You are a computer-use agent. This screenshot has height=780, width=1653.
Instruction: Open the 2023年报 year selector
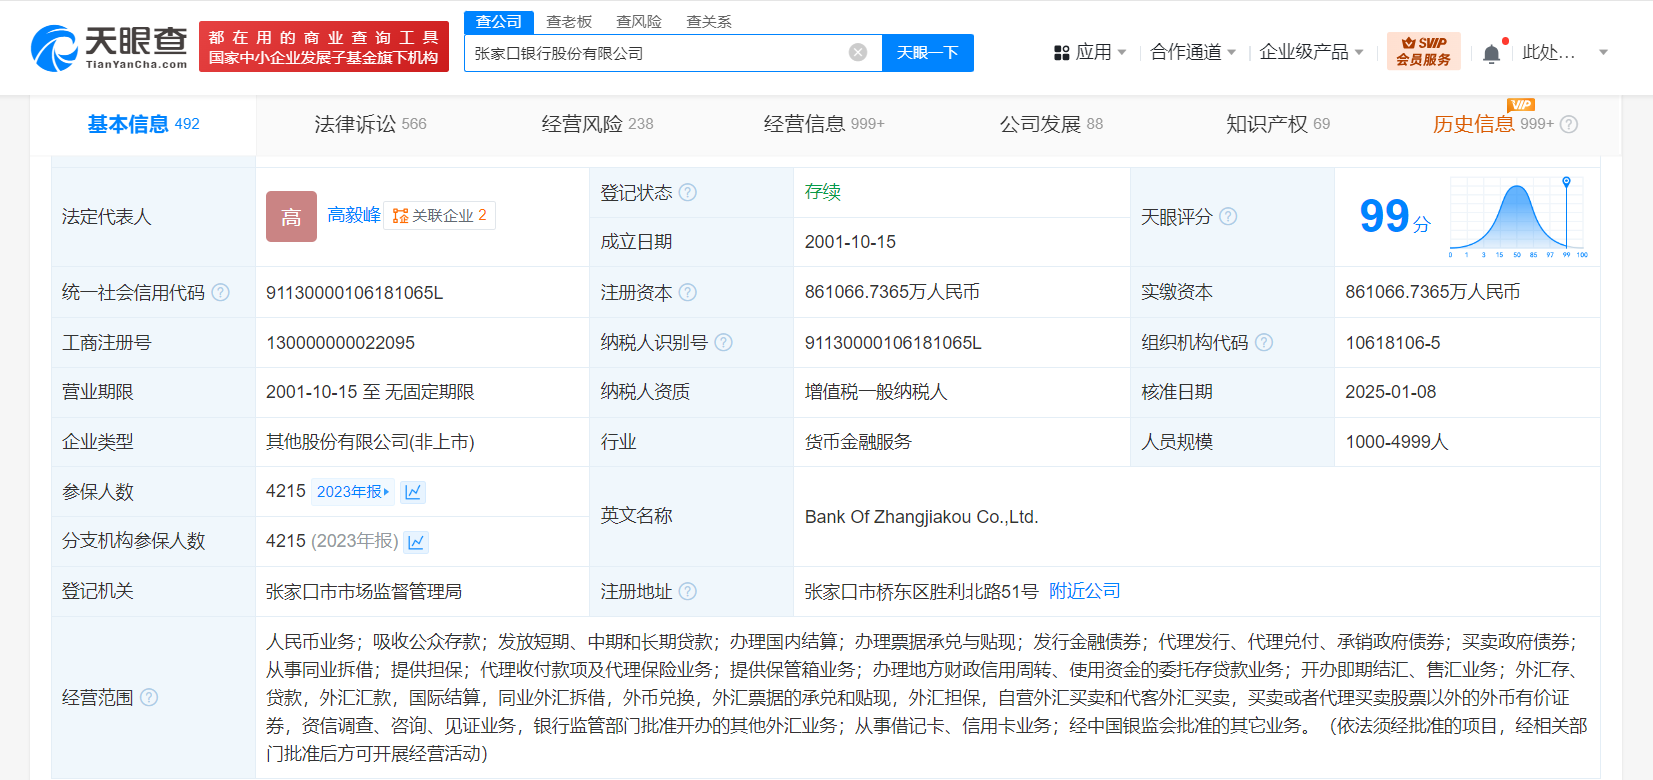pyautogui.click(x=352, y=492)
